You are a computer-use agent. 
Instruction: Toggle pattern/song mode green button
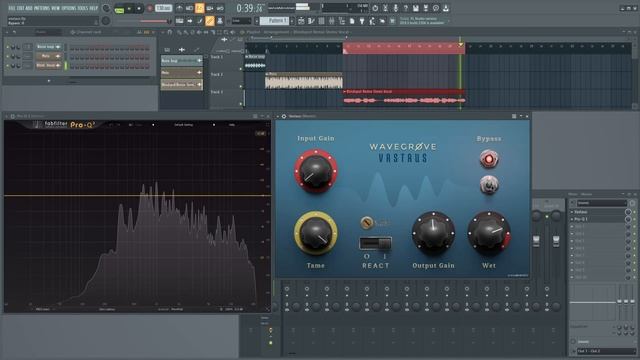coord(119,9)
